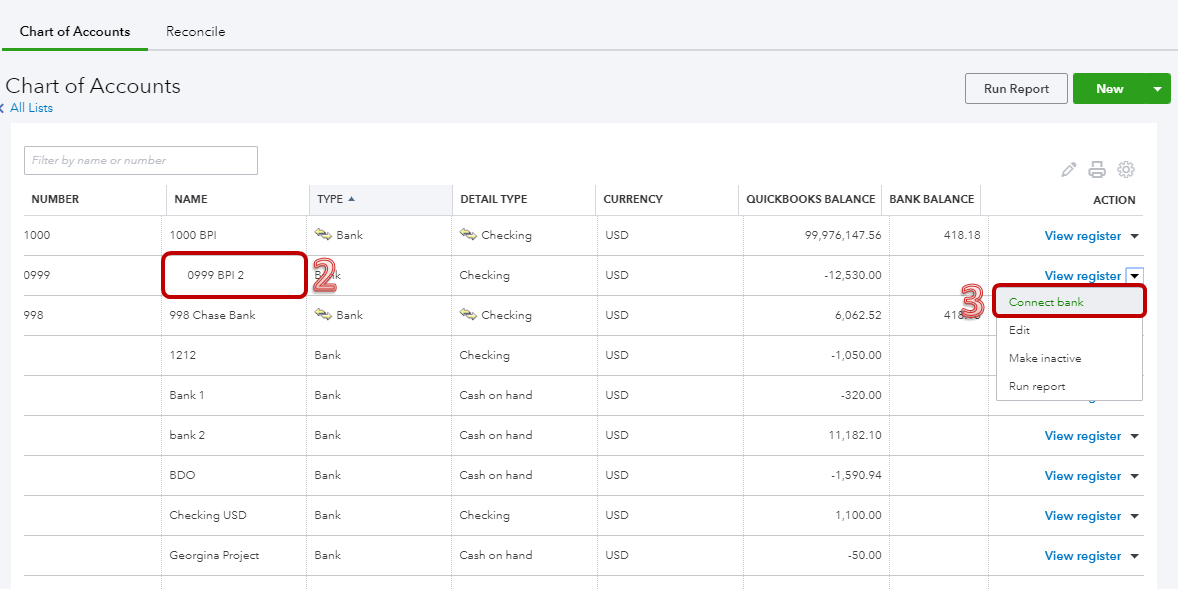This screenshot has height=589, width=1178.
Task: Choose Edit from the action menu
Action: [1069, 330]
